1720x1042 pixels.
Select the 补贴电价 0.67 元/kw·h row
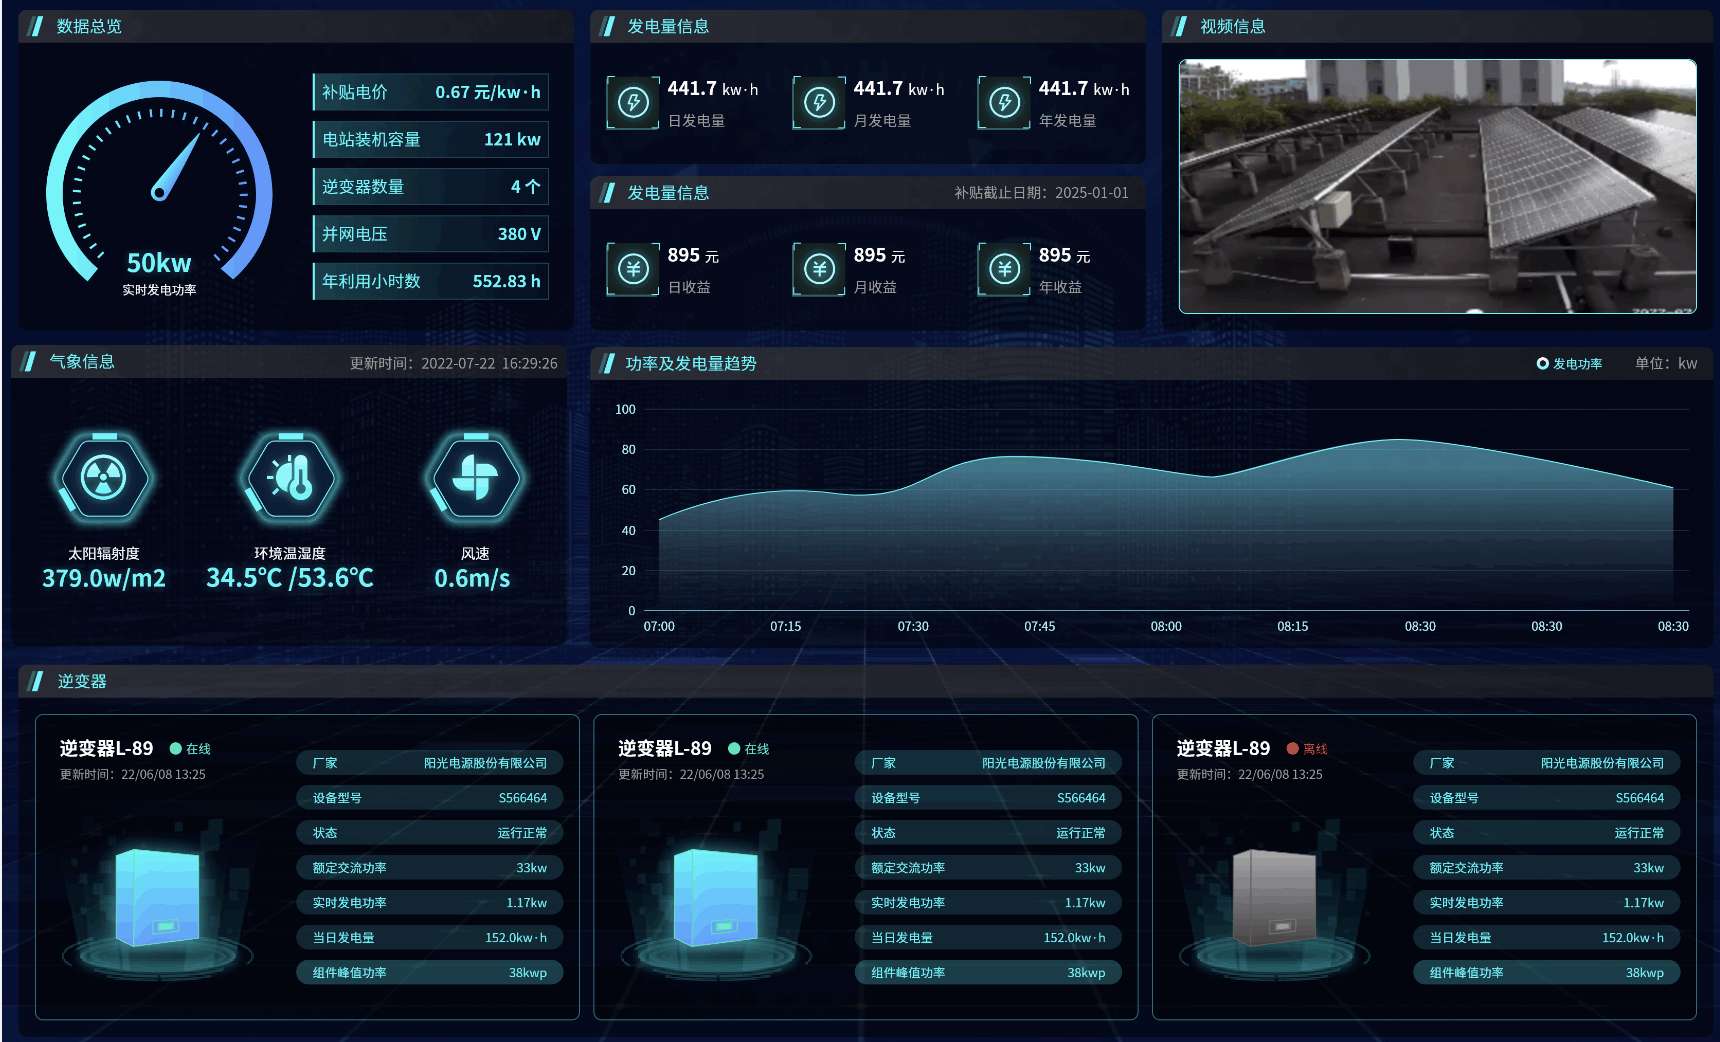coord(431,92)
